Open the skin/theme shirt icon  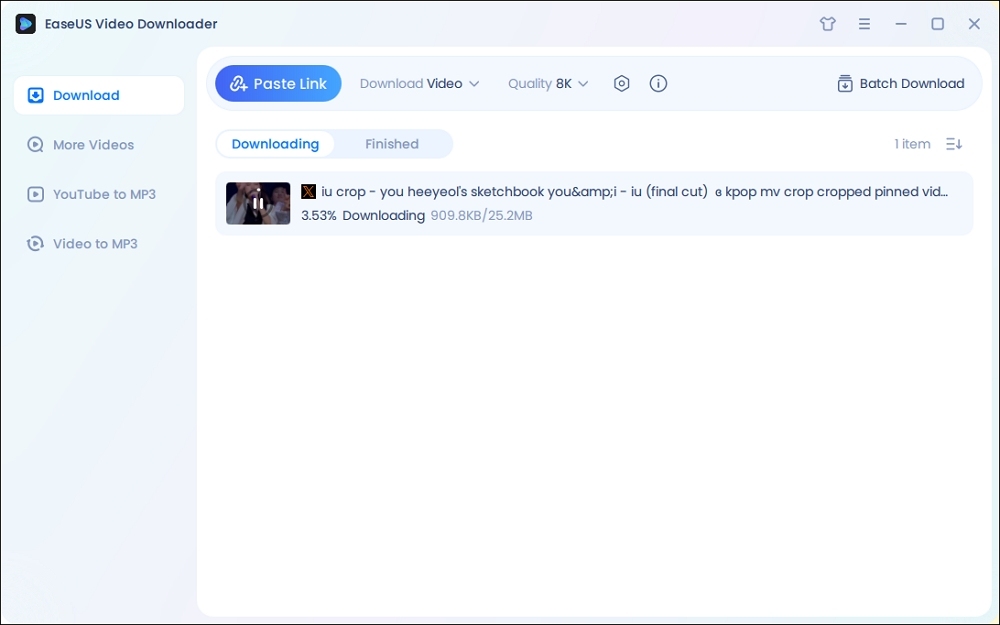pos(828,24)
